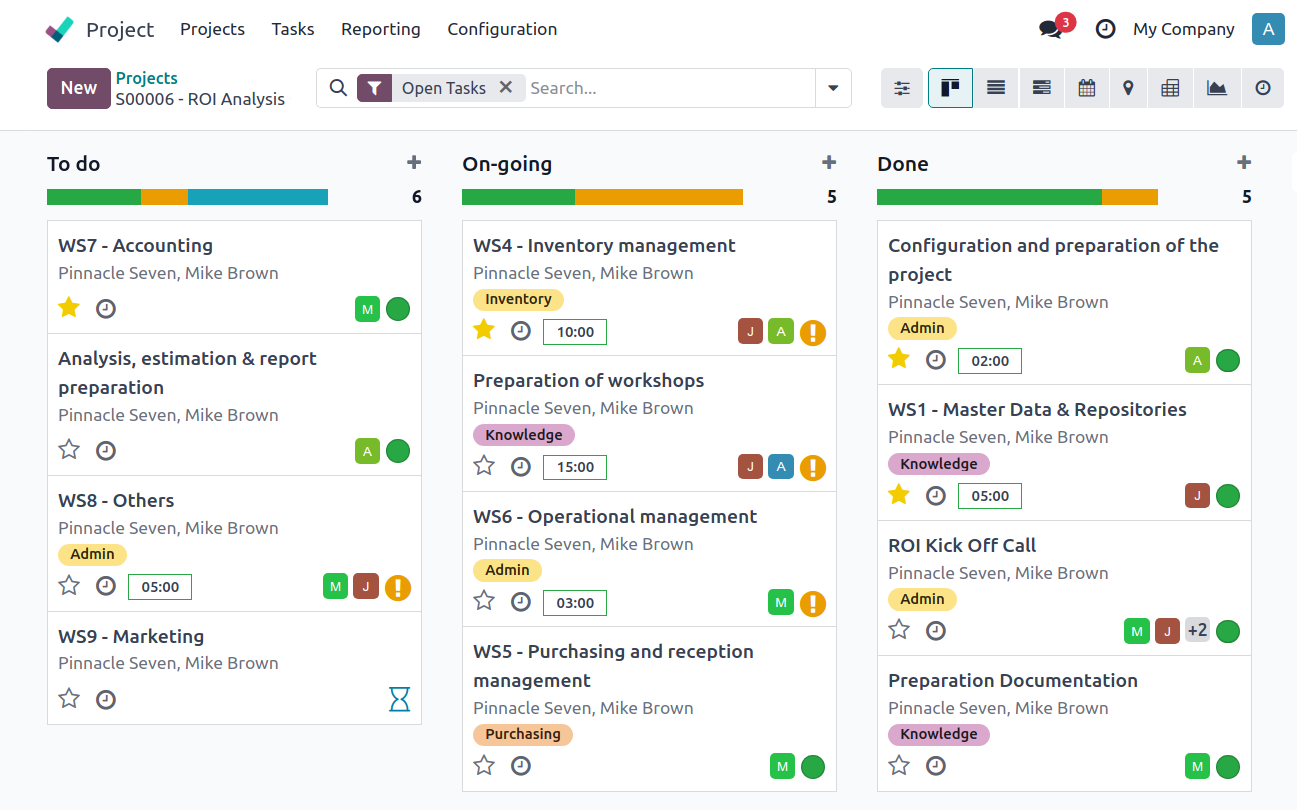The image size is (1297, 810).
Task: Toggle the green state on ROI Kick Off Call
Action: point(1228,631)
